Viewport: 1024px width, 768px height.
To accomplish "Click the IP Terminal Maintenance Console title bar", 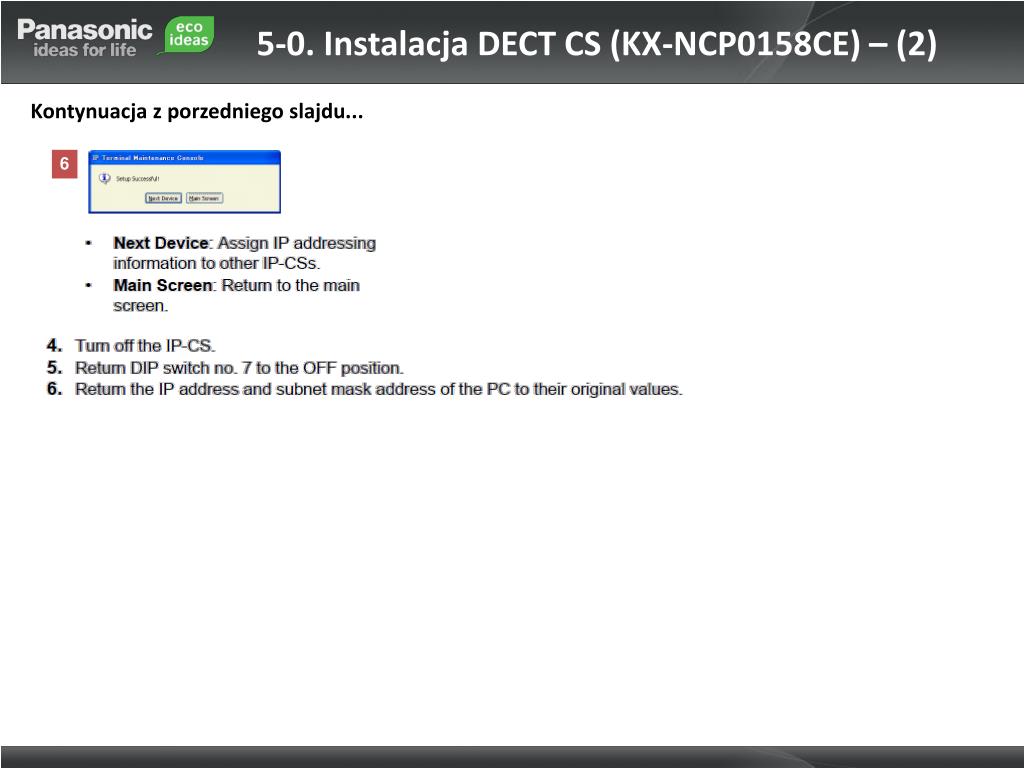I will point(185,157).
